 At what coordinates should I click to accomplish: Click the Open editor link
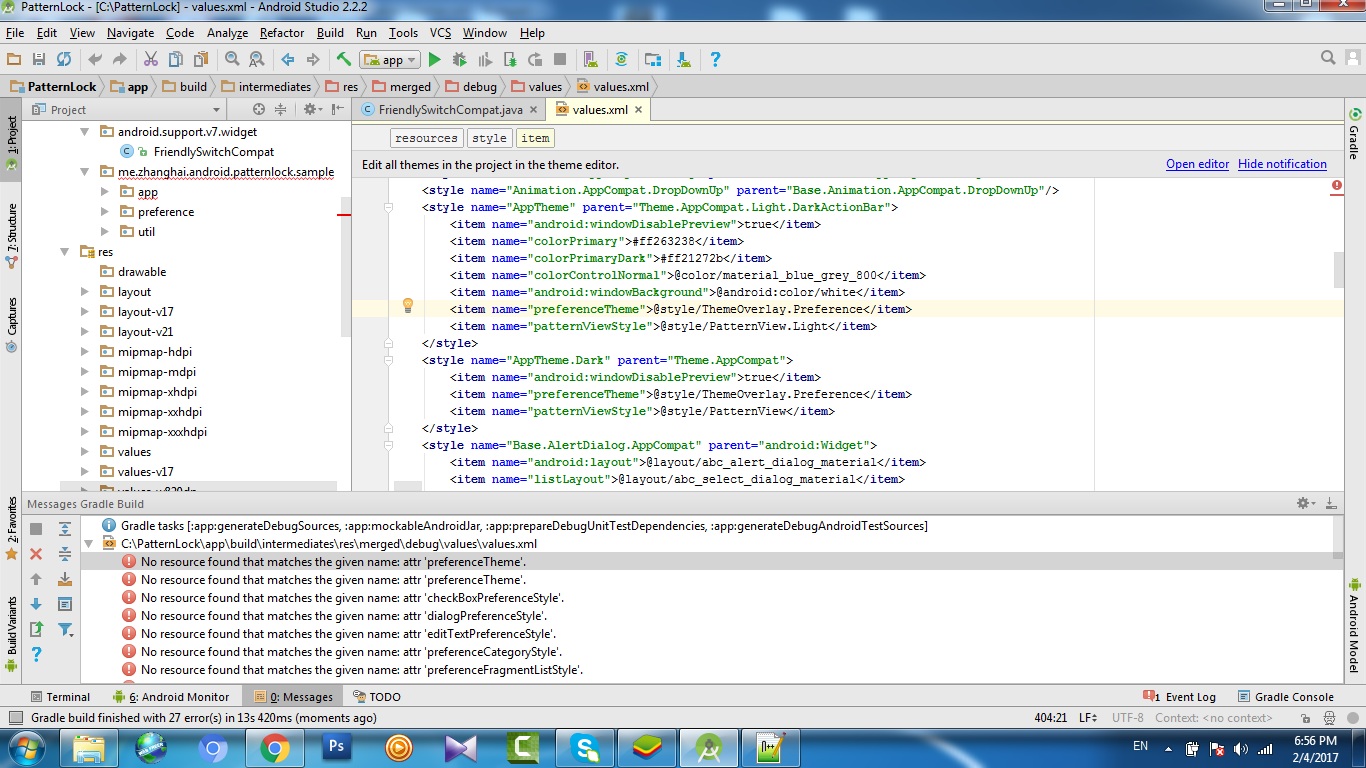pos(1197,164)
